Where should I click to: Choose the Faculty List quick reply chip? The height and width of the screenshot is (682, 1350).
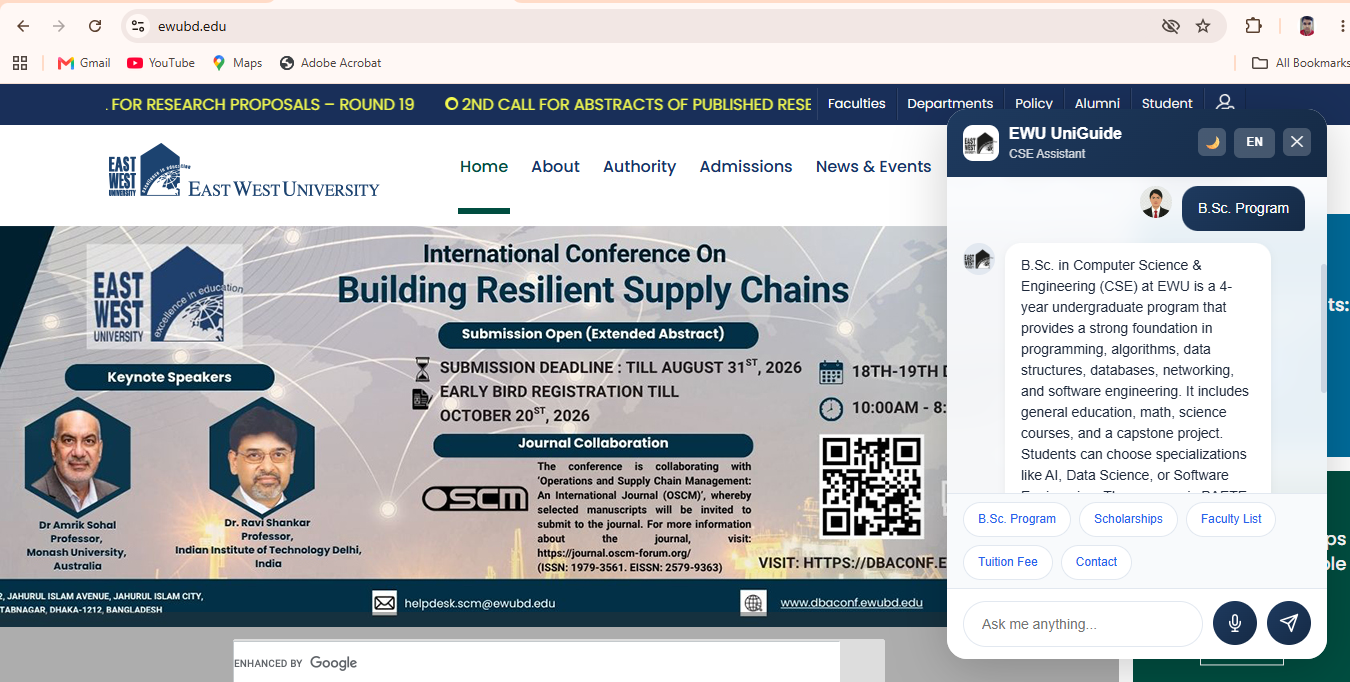(x=1231, y=519)
